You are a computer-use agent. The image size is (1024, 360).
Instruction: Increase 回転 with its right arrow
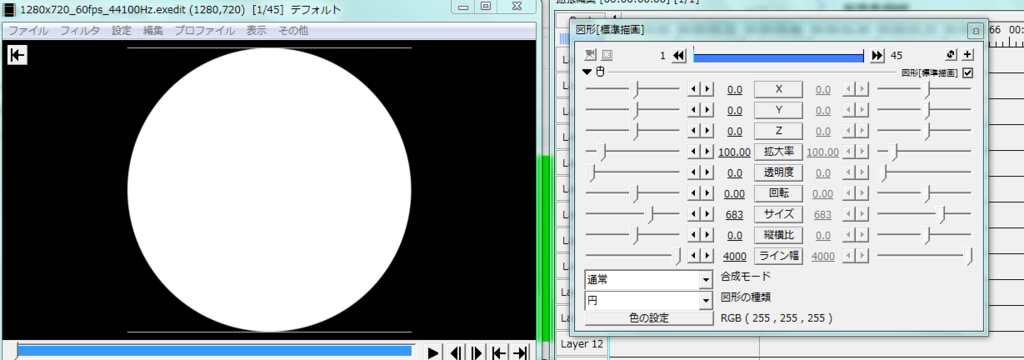[x=707, y=193]
